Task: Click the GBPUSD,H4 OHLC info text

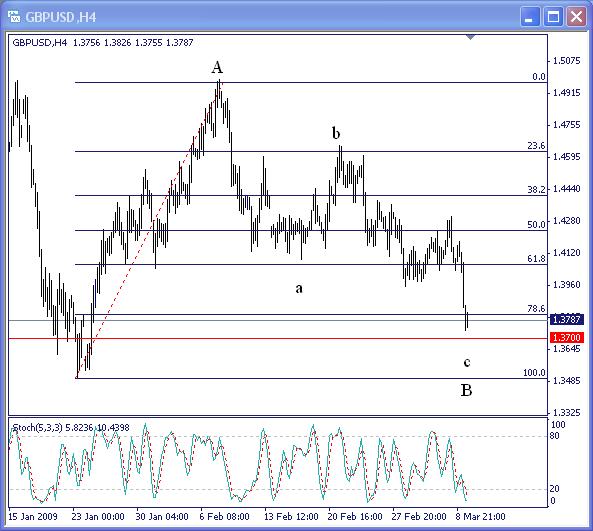Action: [103, 43]
